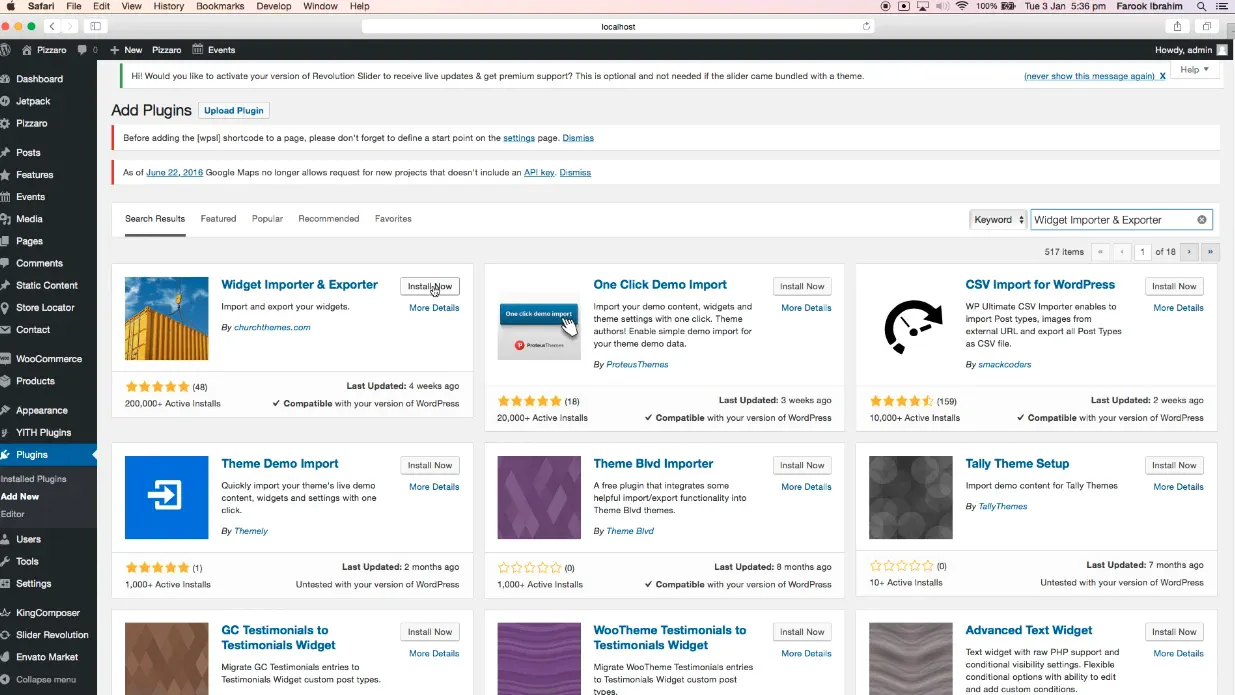Jump to last page of plugin results

click(1210, 252)
